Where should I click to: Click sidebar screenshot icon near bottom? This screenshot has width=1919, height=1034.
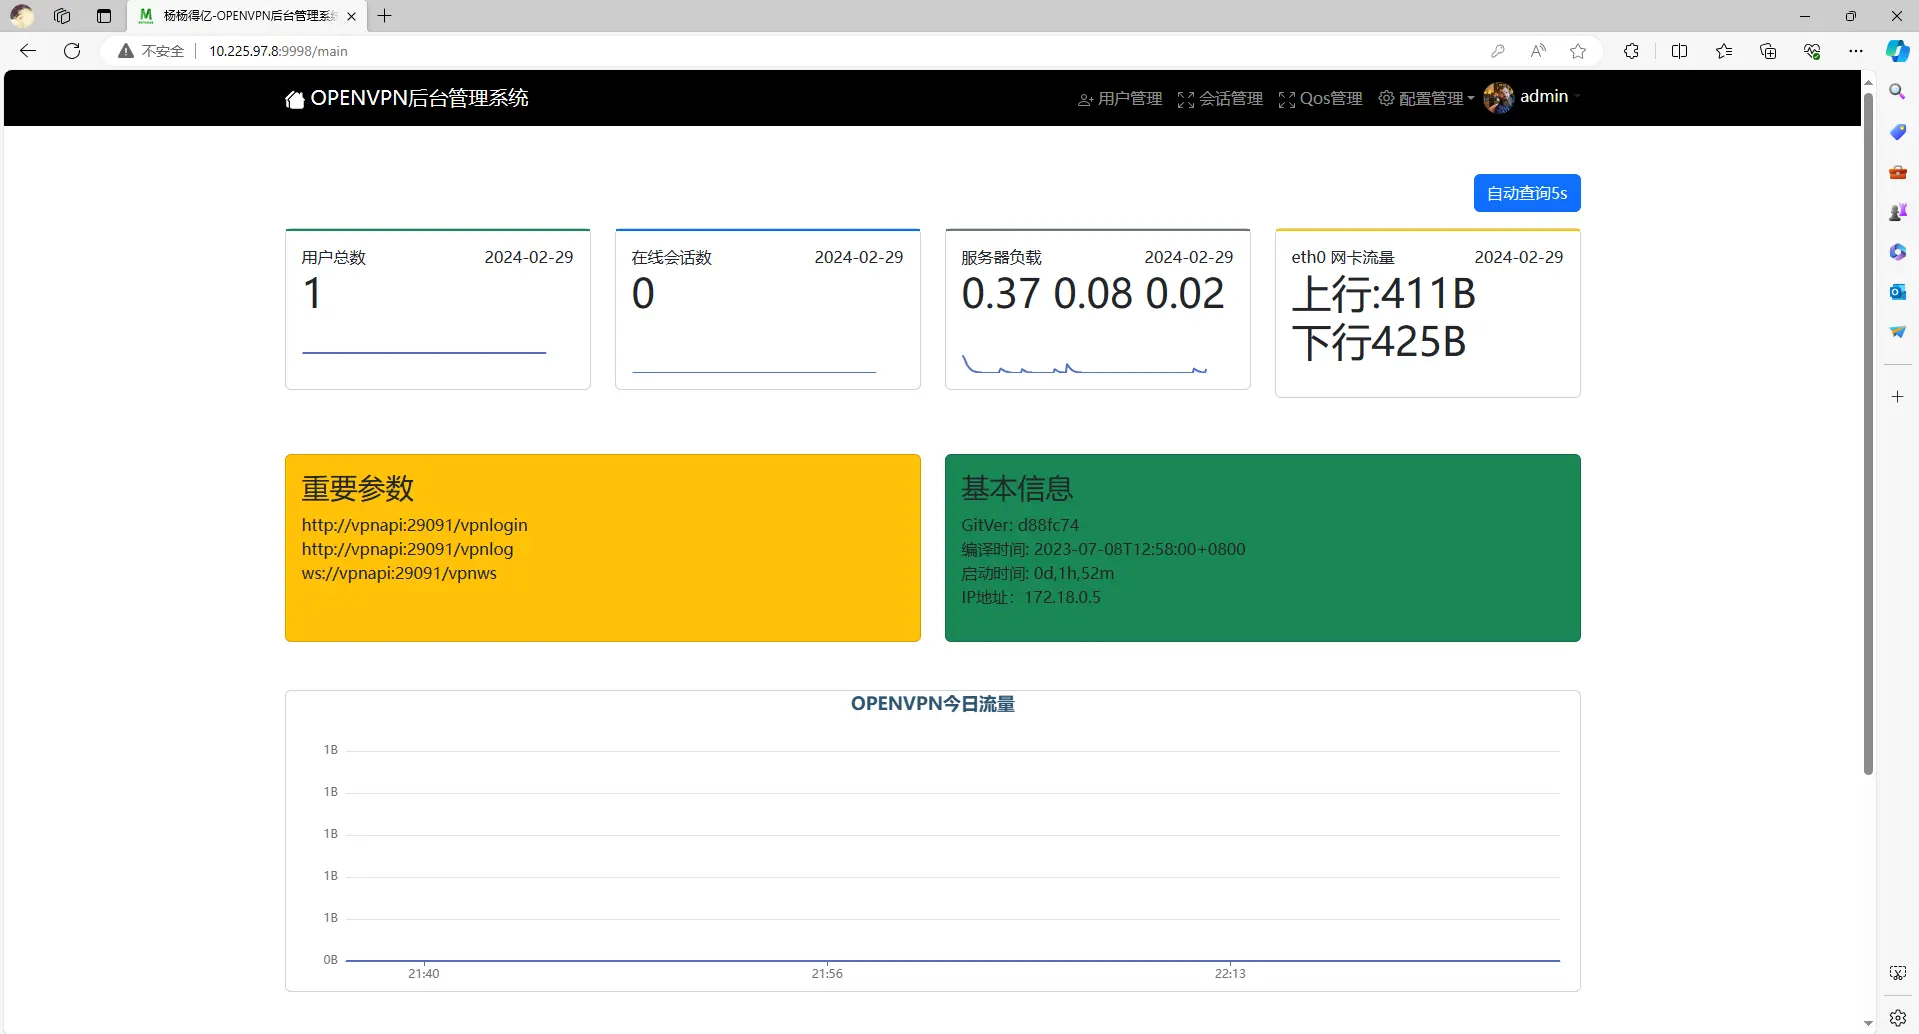(x=1897, y=973)
